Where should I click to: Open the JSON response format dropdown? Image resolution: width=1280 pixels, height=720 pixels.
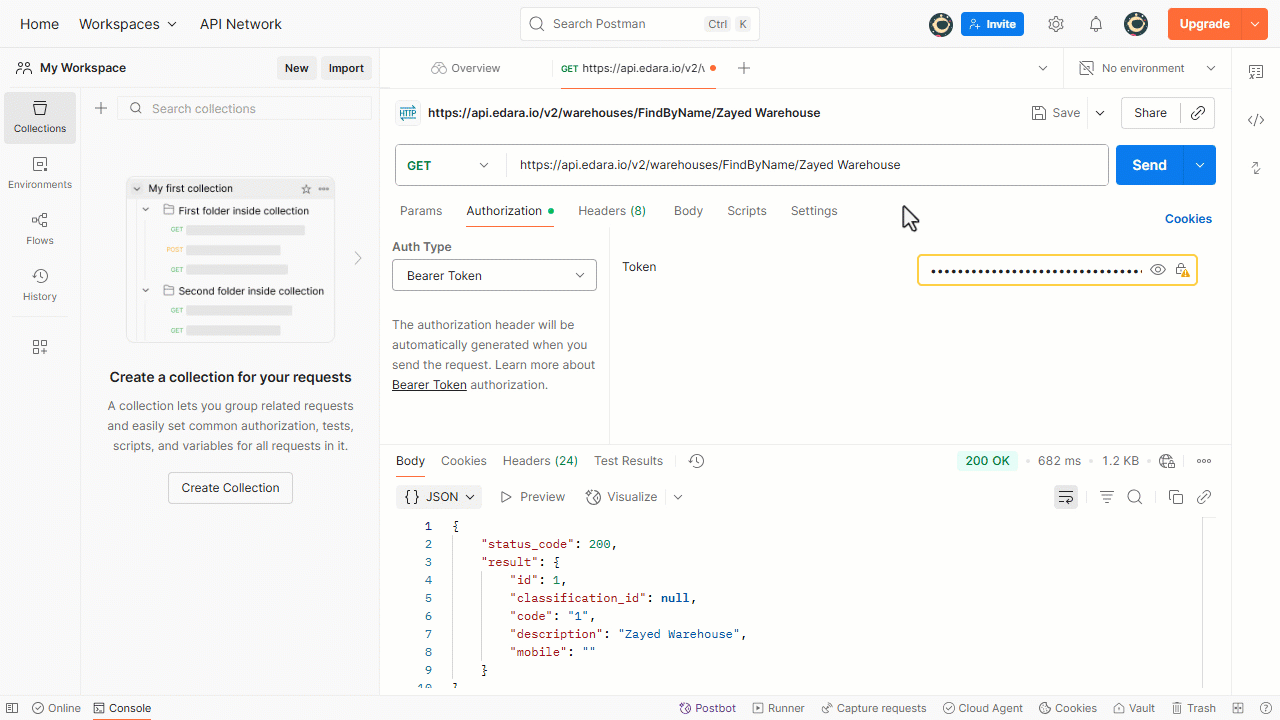click(x=439, y=497)
